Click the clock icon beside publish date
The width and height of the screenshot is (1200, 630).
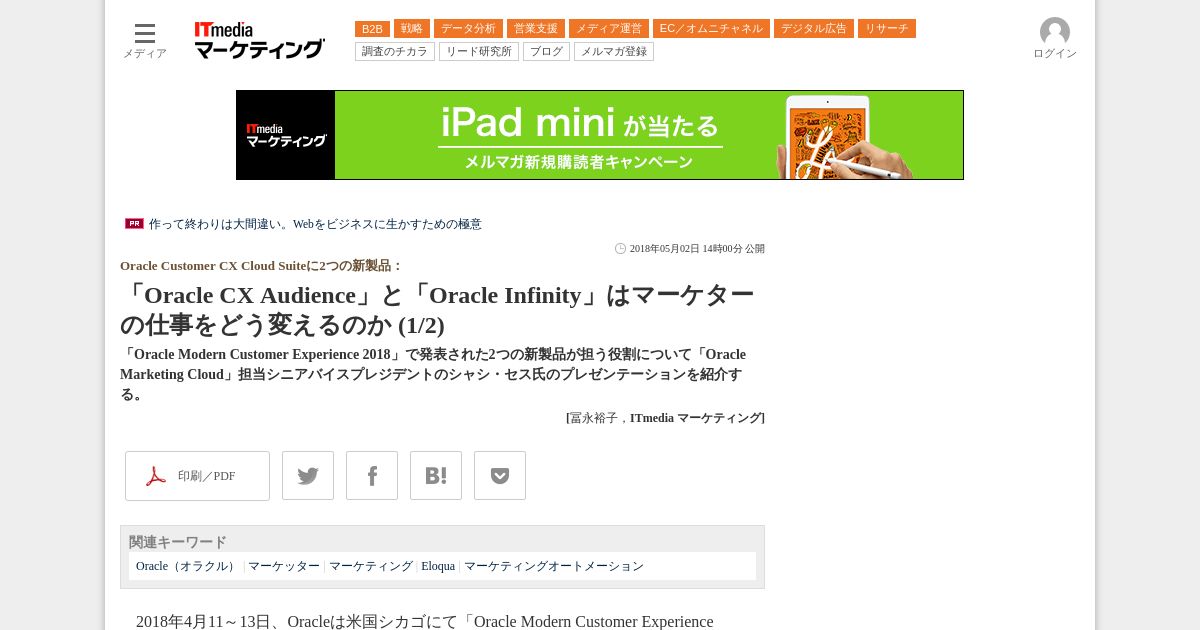click(x=620, y=249)
